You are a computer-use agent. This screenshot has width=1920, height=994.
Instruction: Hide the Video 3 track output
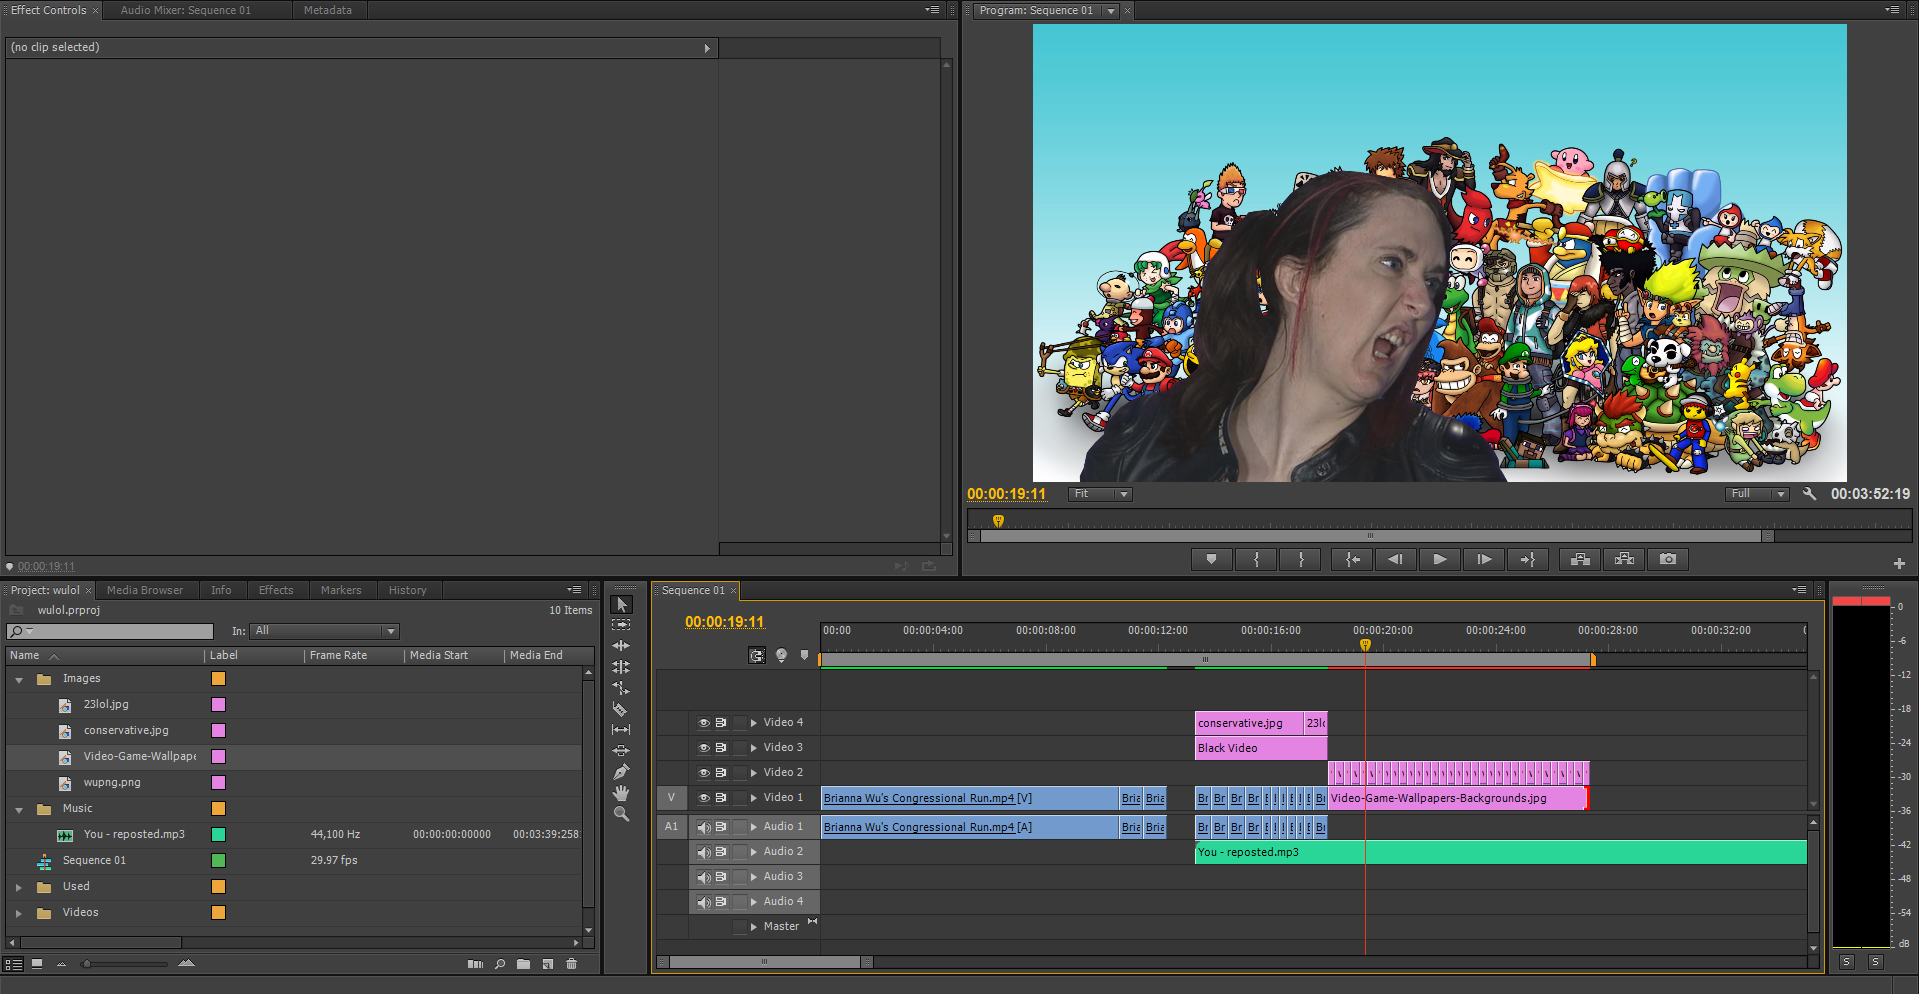(704, 748)
